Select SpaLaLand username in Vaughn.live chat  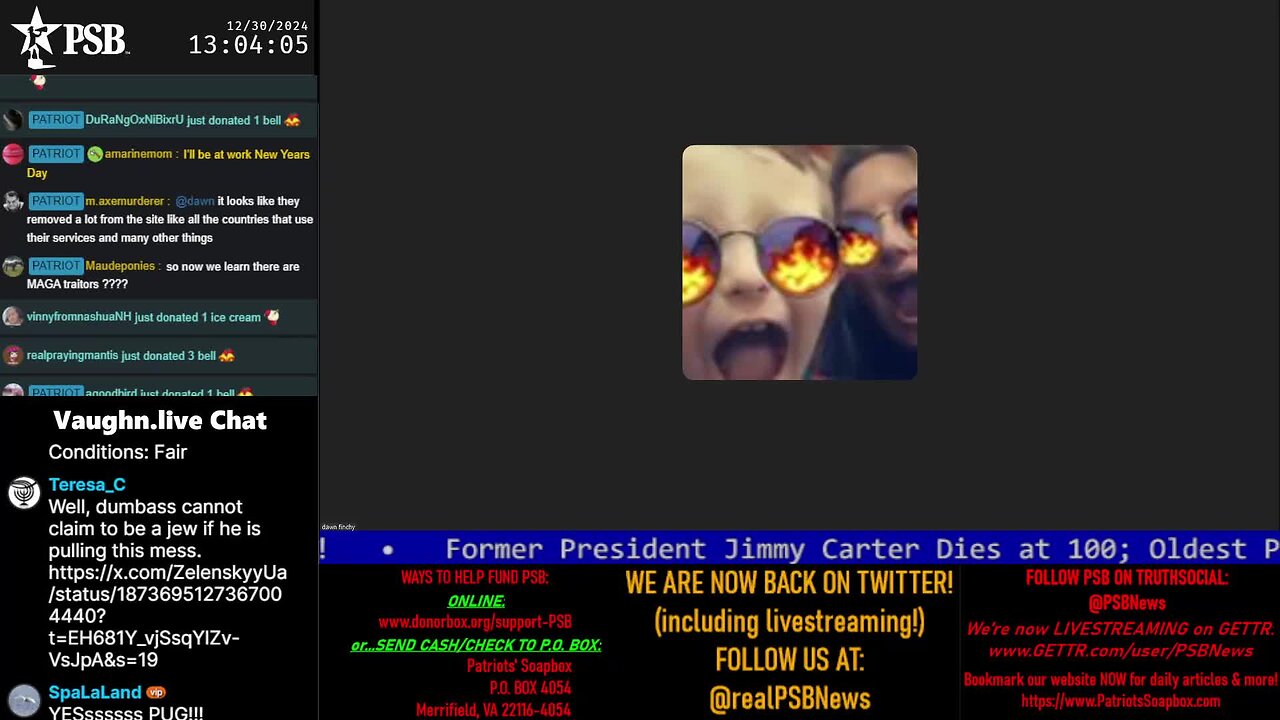point(95,692)
